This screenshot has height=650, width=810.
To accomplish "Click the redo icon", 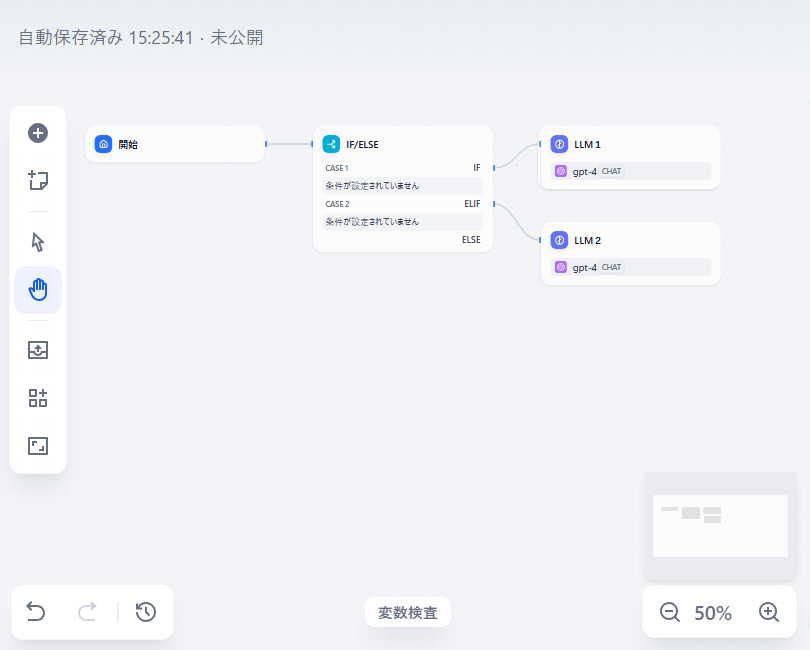I will (87, 612).
